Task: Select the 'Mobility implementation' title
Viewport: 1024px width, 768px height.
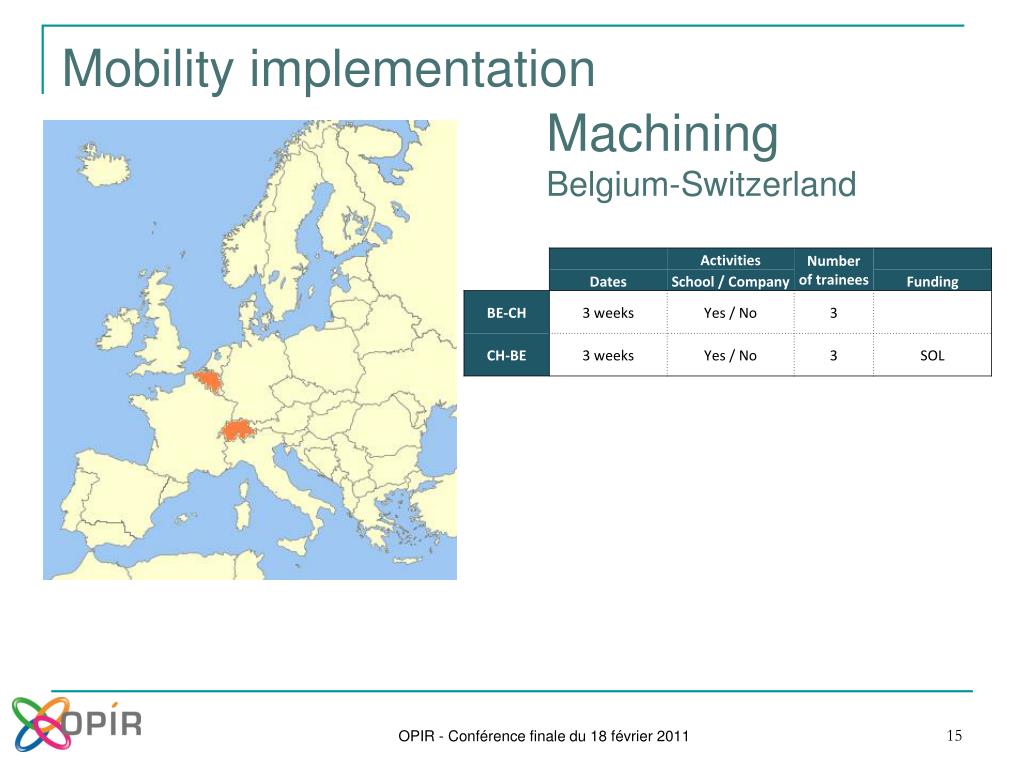Action: [328, 69]
